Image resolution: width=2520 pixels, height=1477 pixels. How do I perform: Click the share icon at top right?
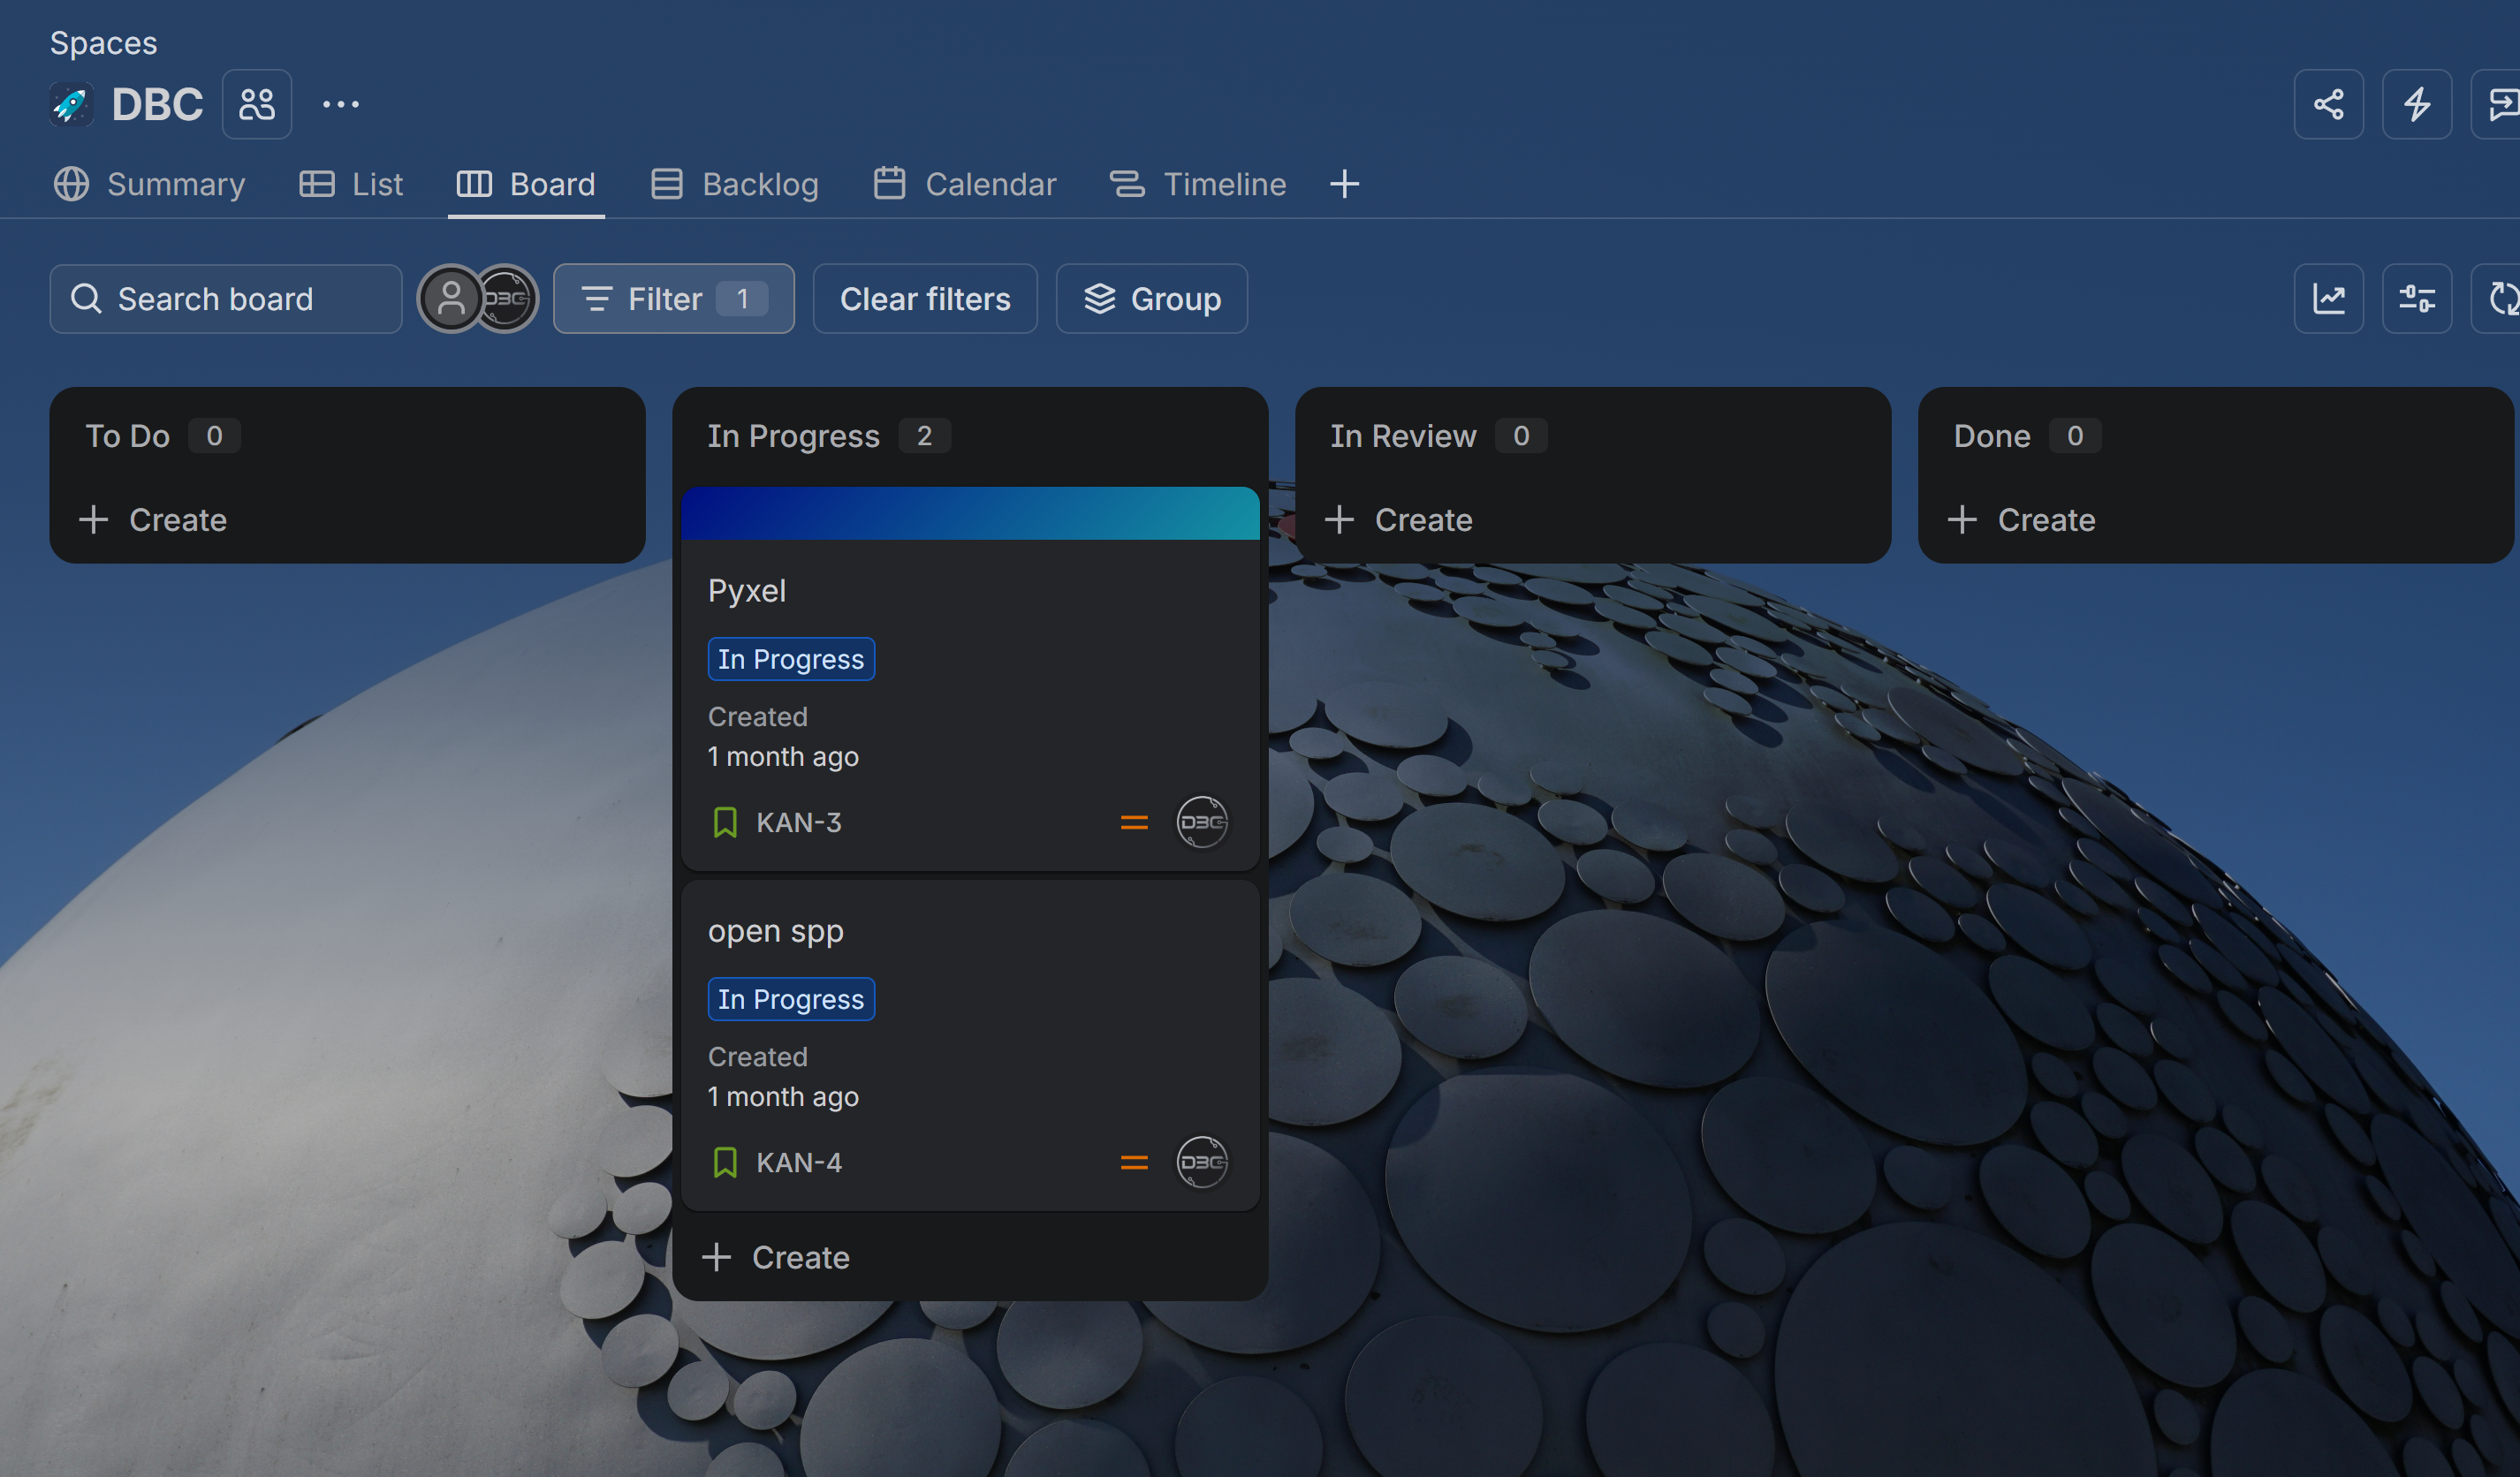pos(2328,104)
